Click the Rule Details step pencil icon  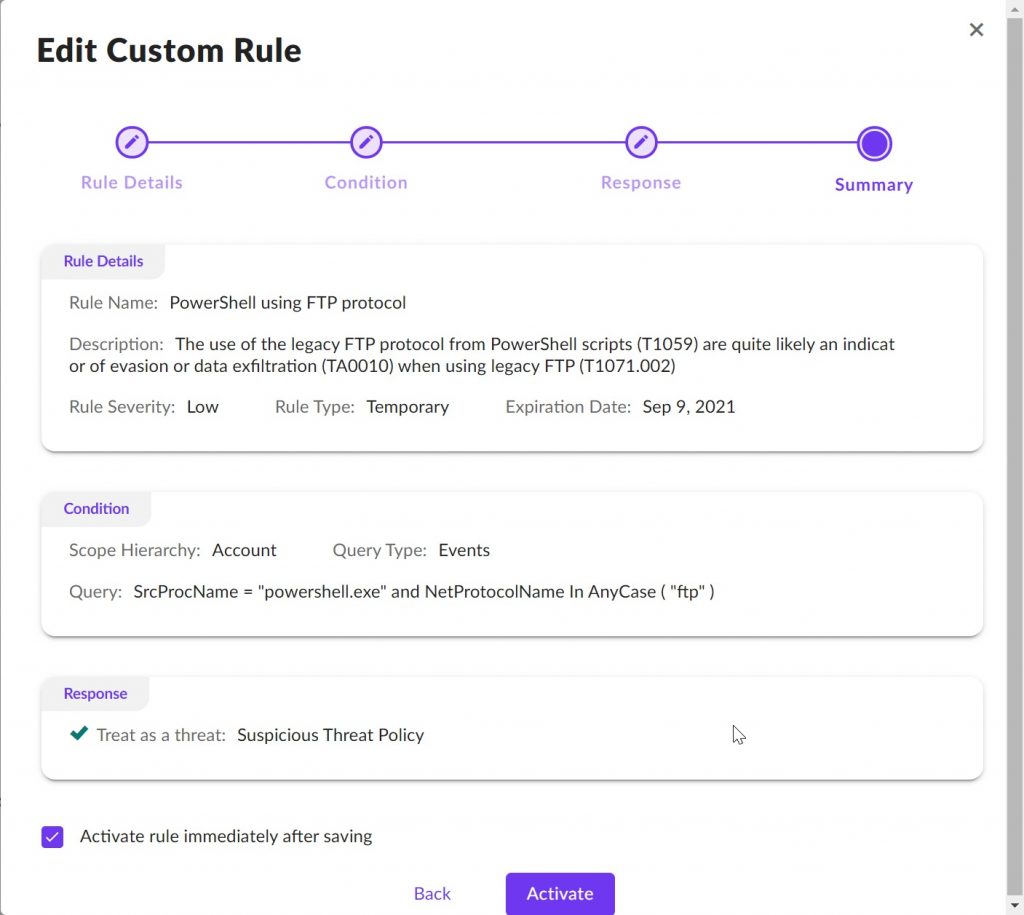click(x=131, y=142)
